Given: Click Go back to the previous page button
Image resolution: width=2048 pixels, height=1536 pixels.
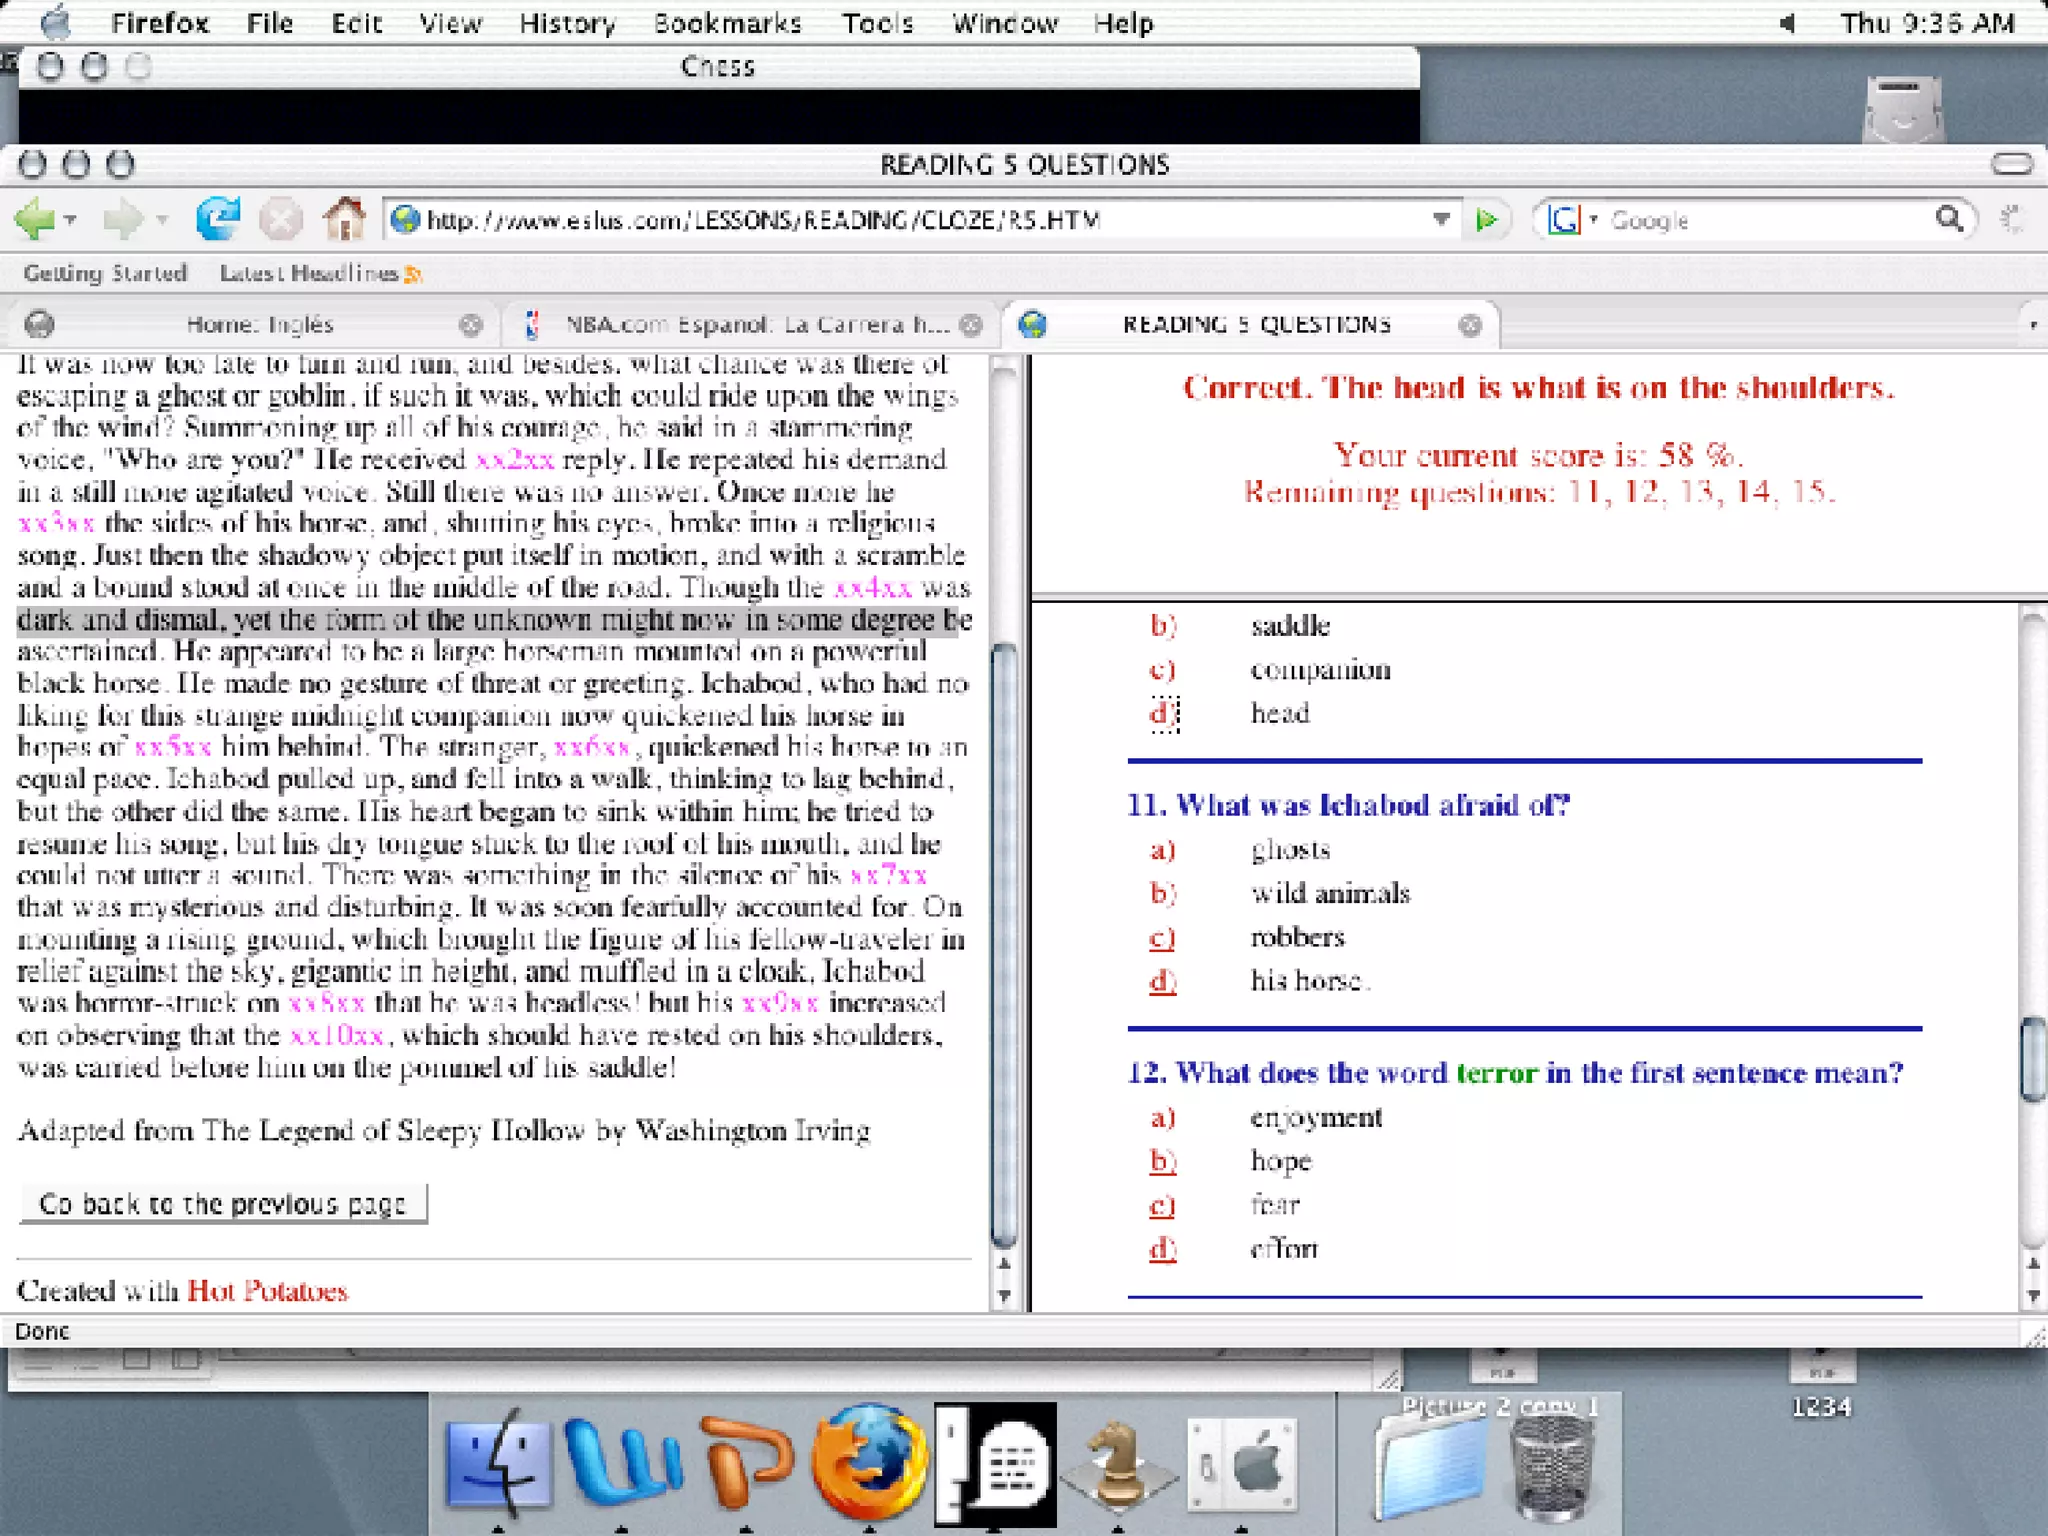Looking at the screenshot, I should coord(223,1203).
